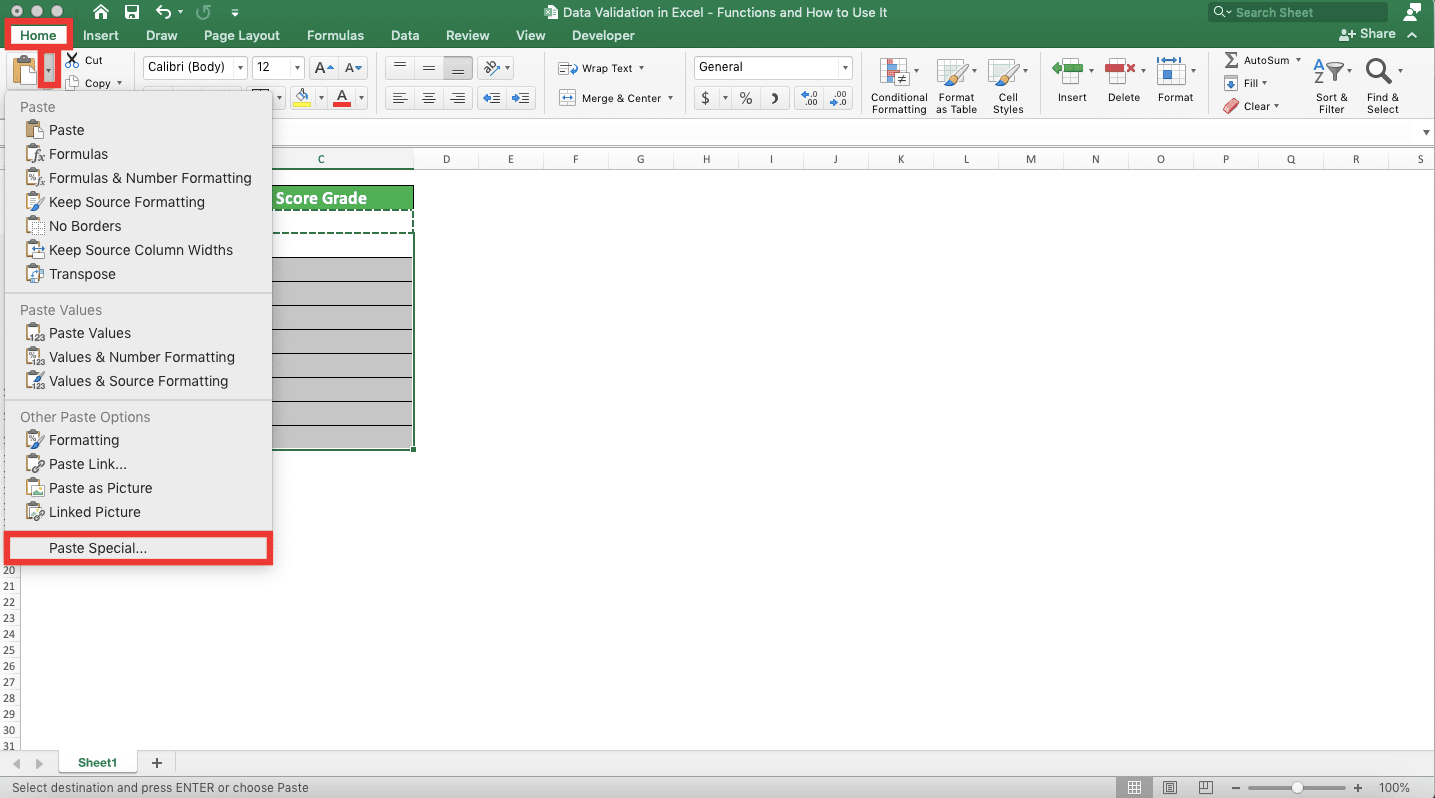Open Format as Table gallery

(x=956, y=86)
